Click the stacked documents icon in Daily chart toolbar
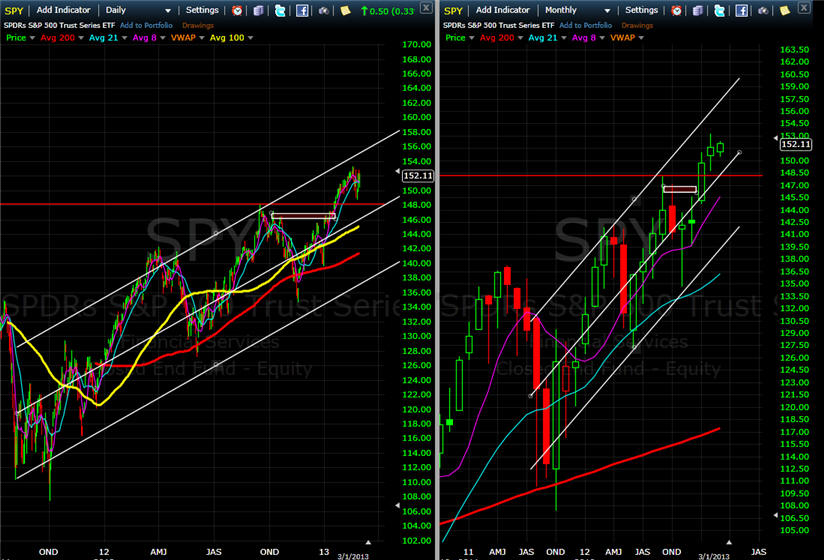Image resolution: width=824 pixels, height=560 pixels. 259,11
